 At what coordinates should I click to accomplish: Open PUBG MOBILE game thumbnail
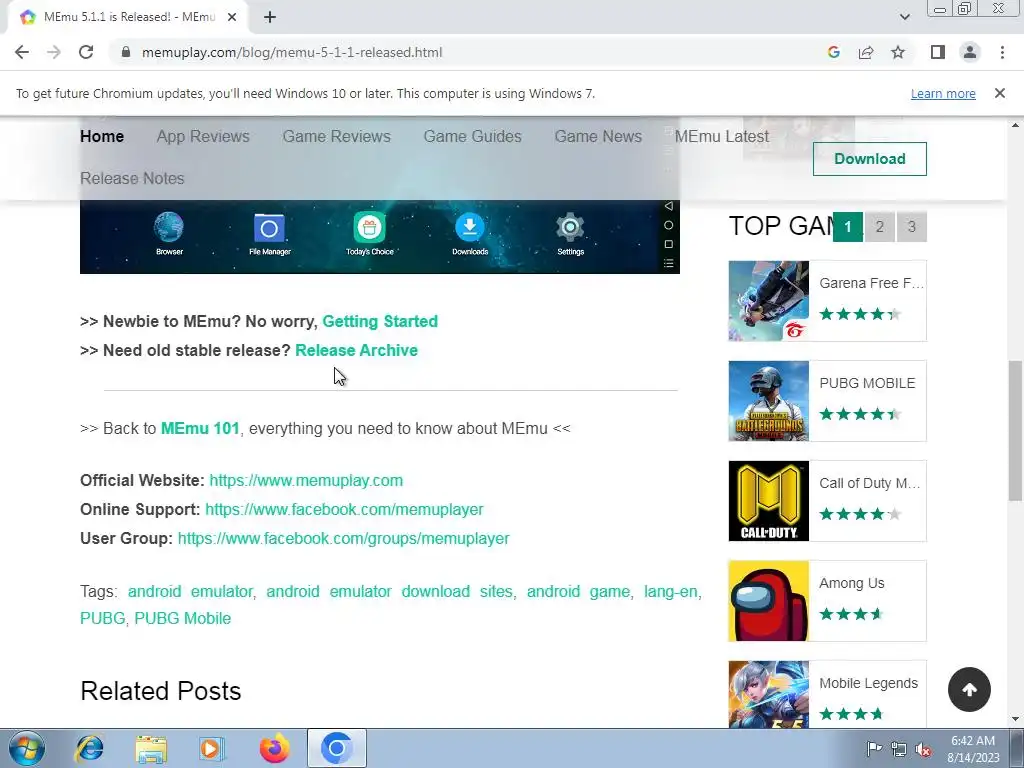pyautogui.click(x=769, y=401)
